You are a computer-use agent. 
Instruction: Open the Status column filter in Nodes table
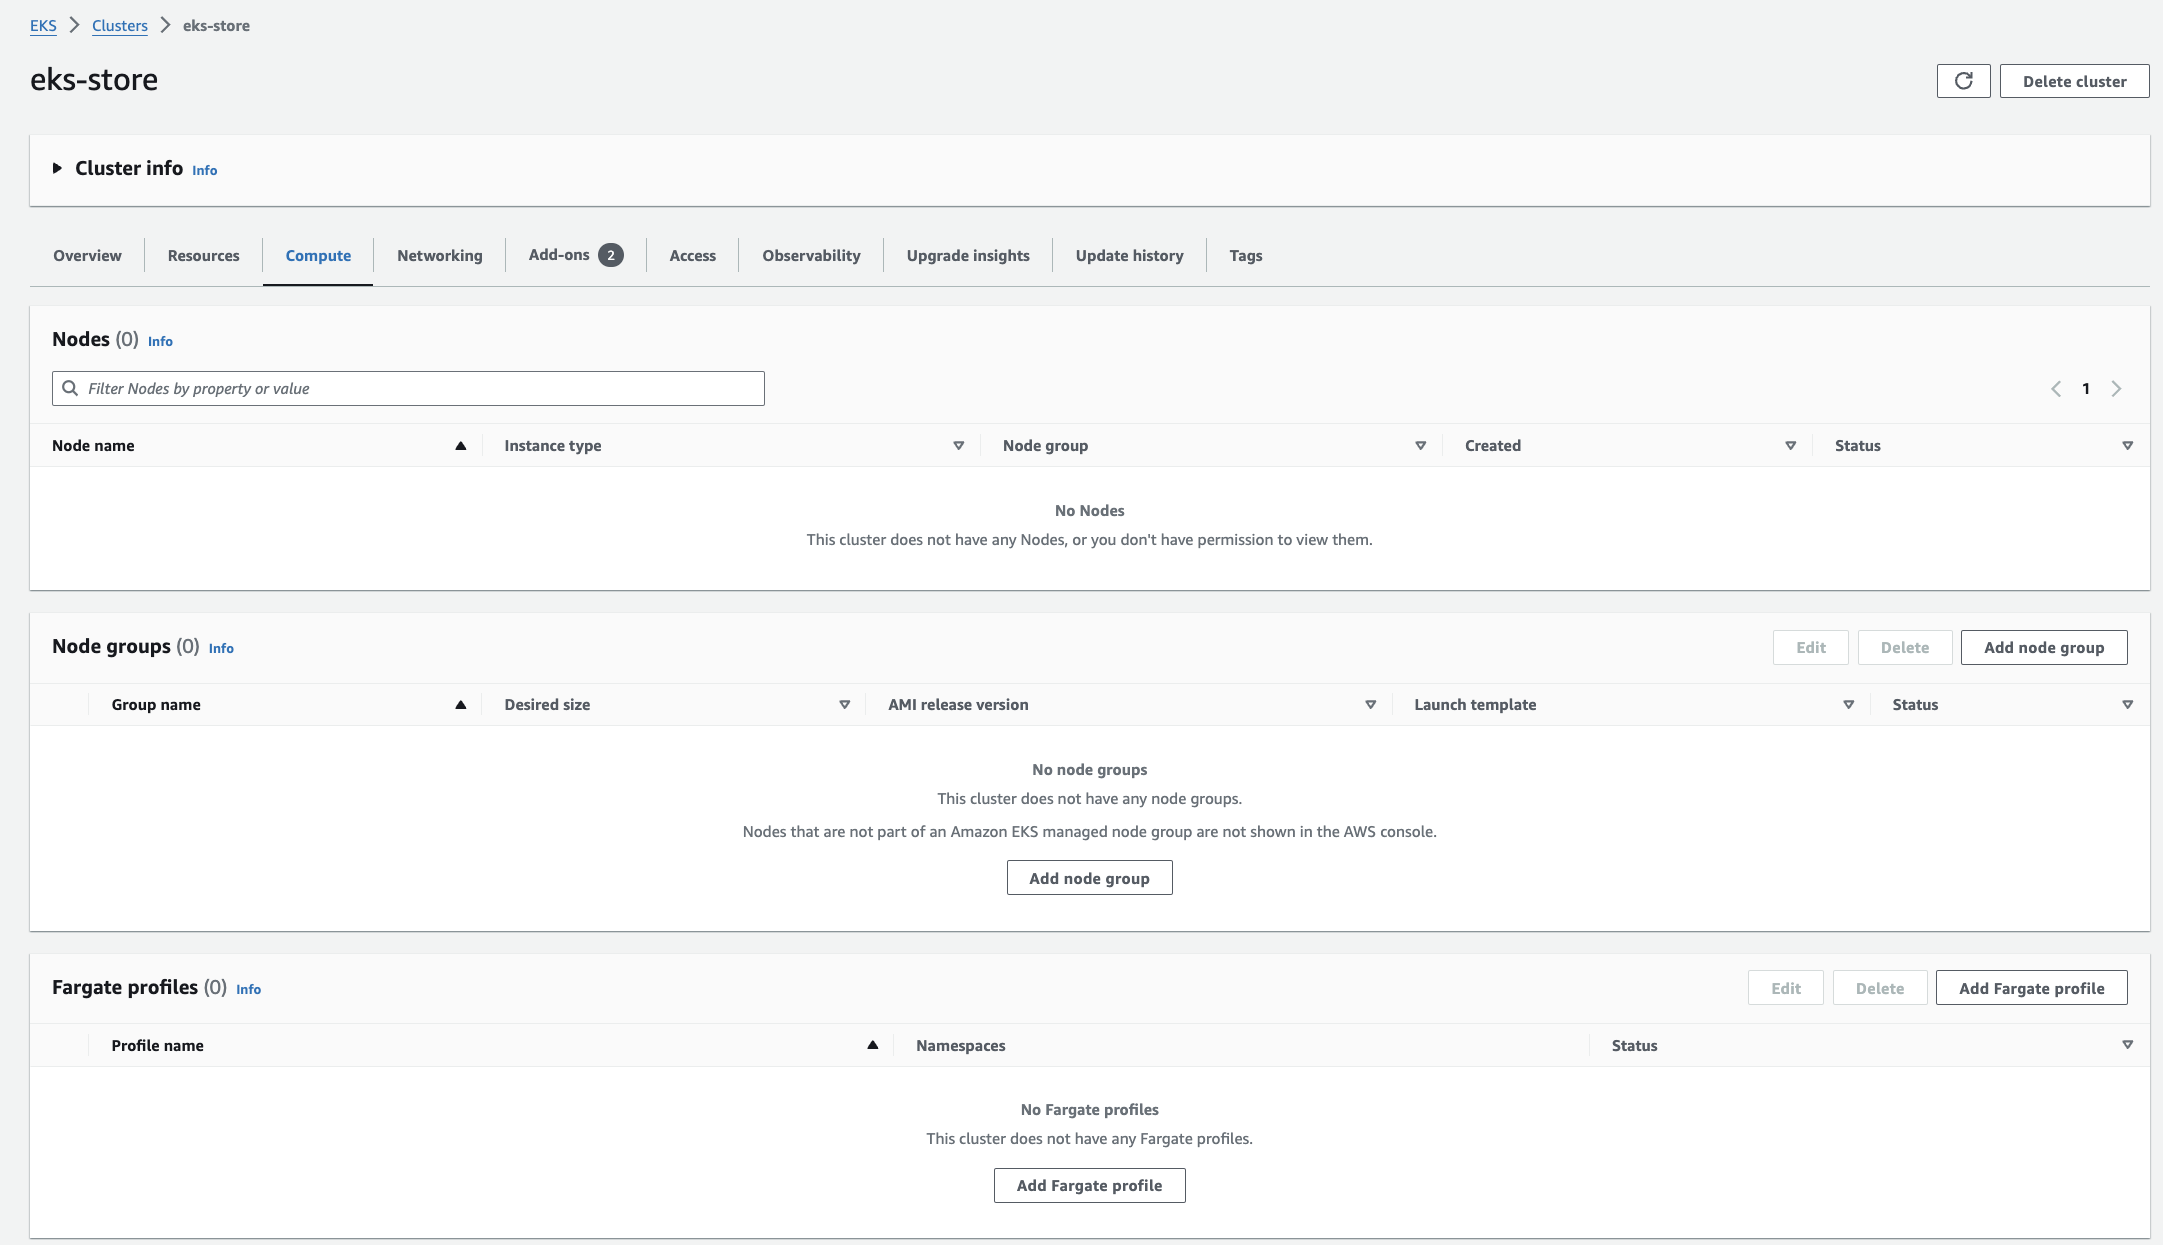click(2128, 446)
